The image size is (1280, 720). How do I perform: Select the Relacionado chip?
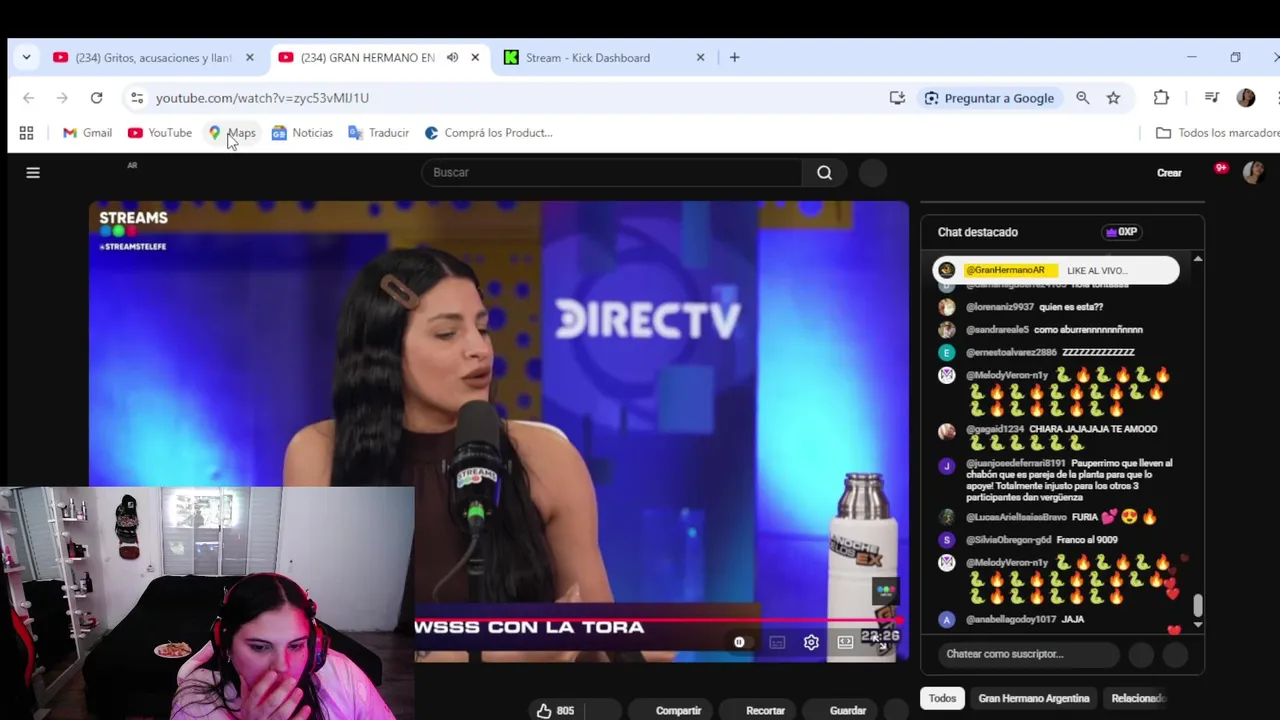pos(1138,698)
